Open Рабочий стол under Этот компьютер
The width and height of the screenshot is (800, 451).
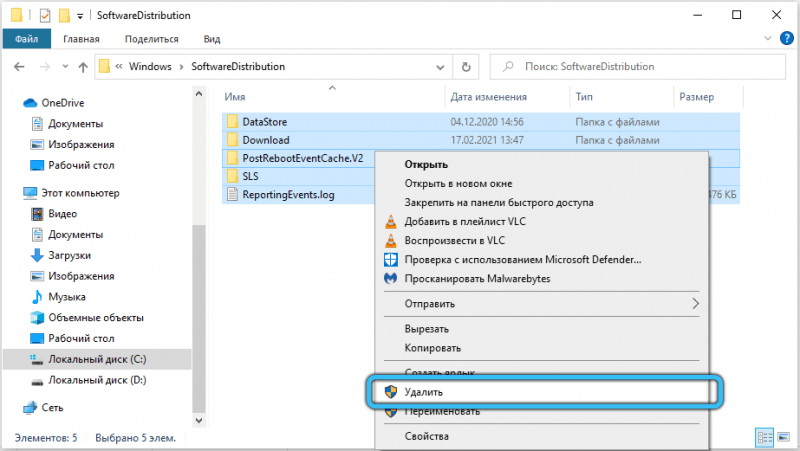(72, 338)
